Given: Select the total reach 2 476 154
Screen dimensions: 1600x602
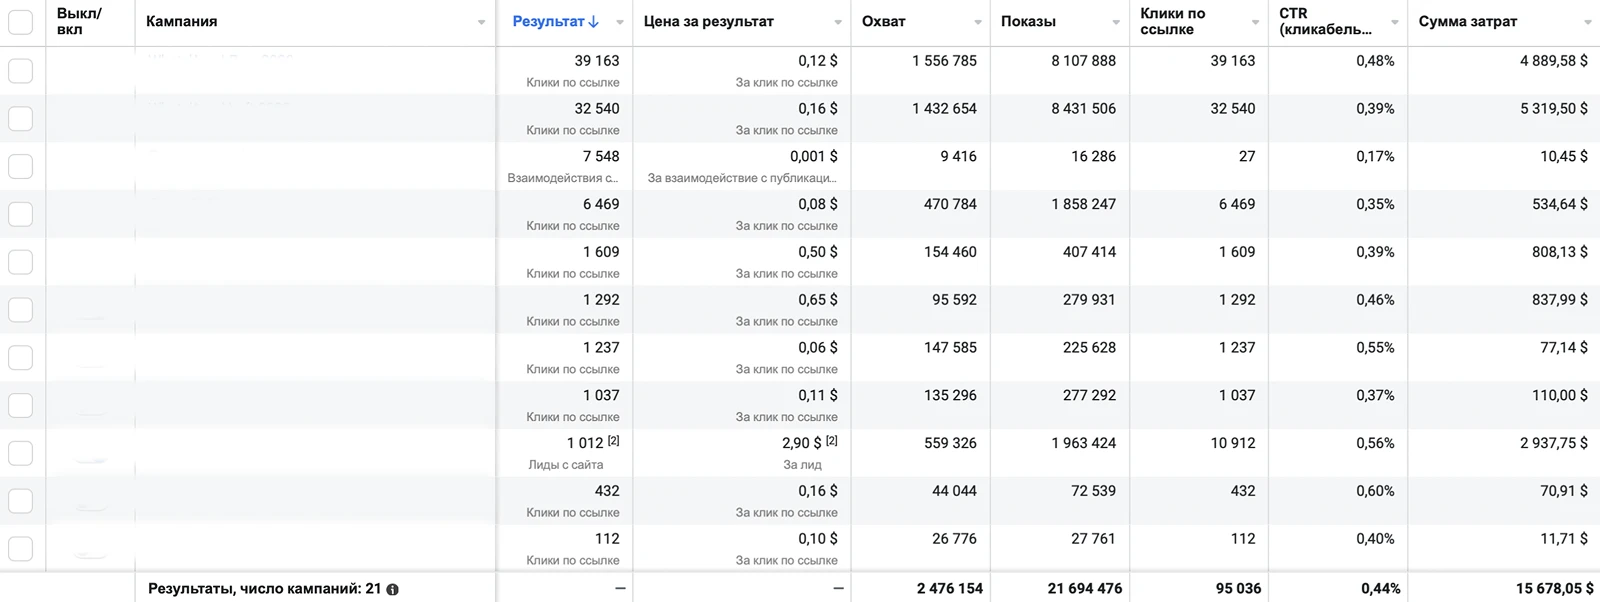Looking at the screenshot, I should [x=950, y=589].
